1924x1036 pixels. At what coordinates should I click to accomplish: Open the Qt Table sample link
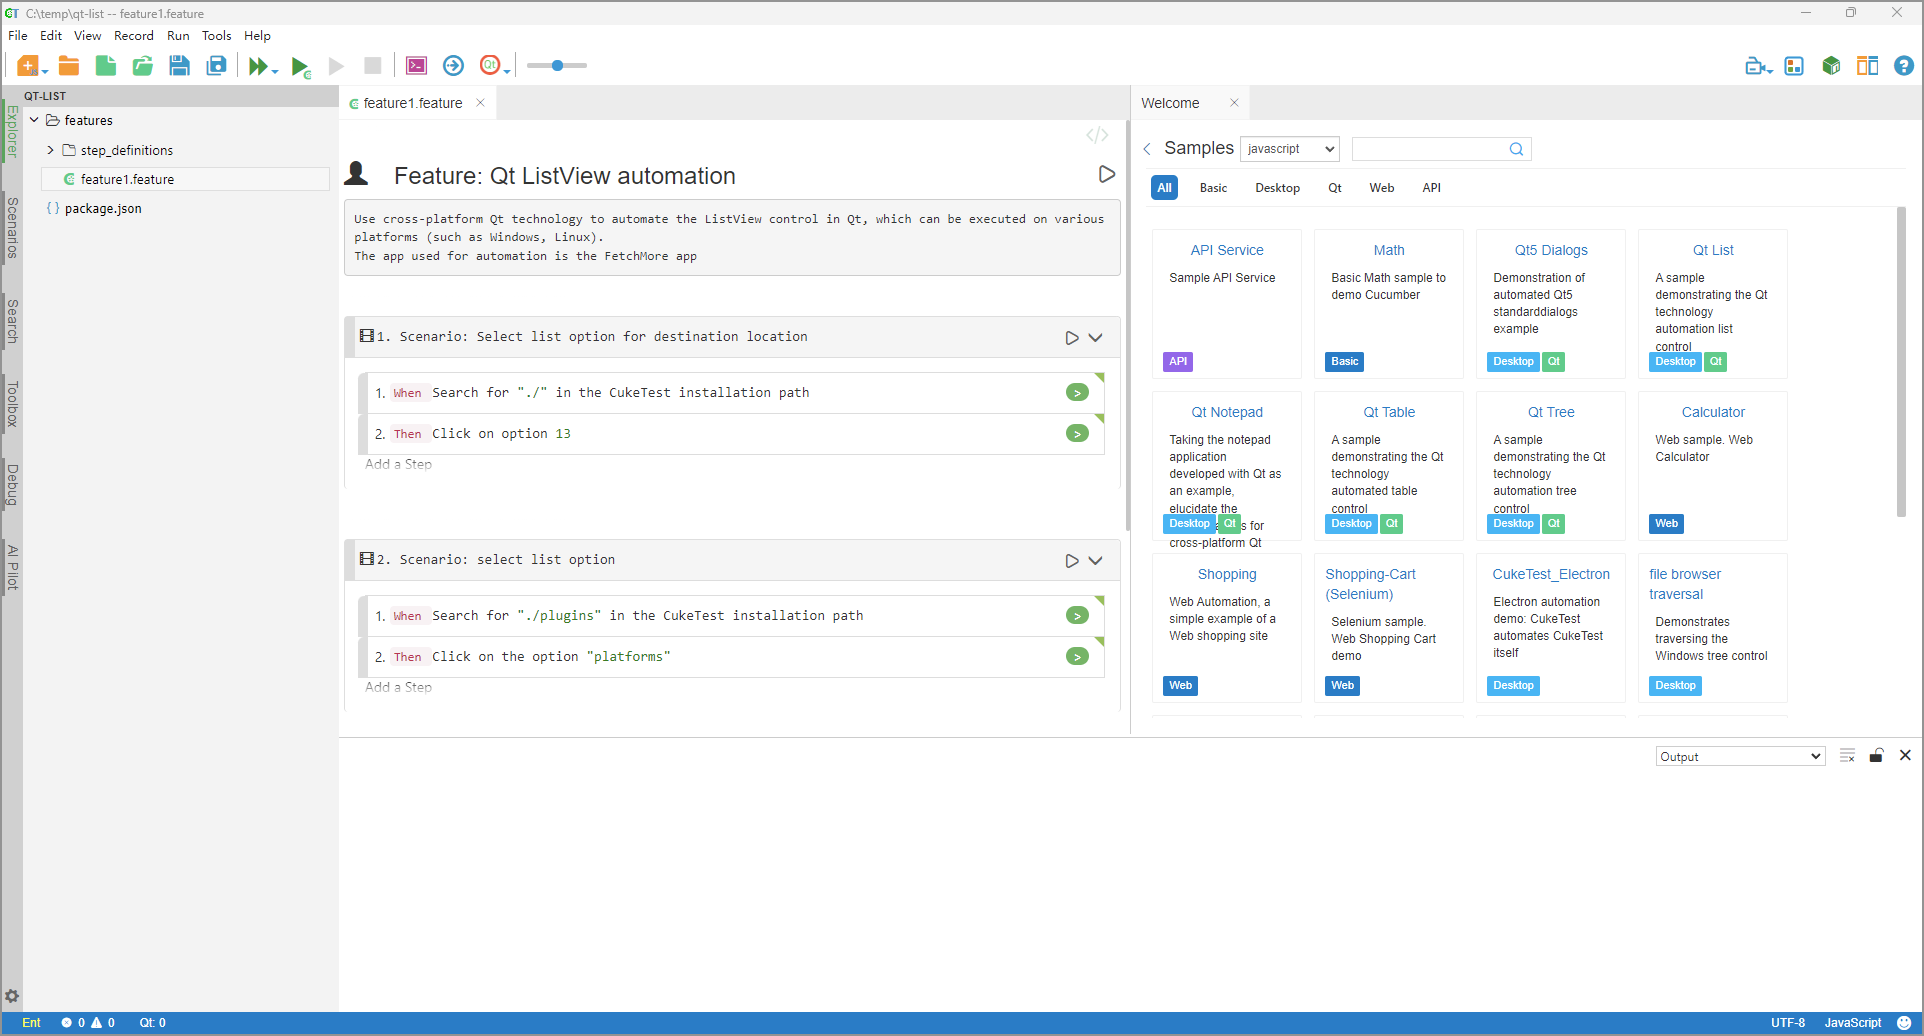(1389, 412)
